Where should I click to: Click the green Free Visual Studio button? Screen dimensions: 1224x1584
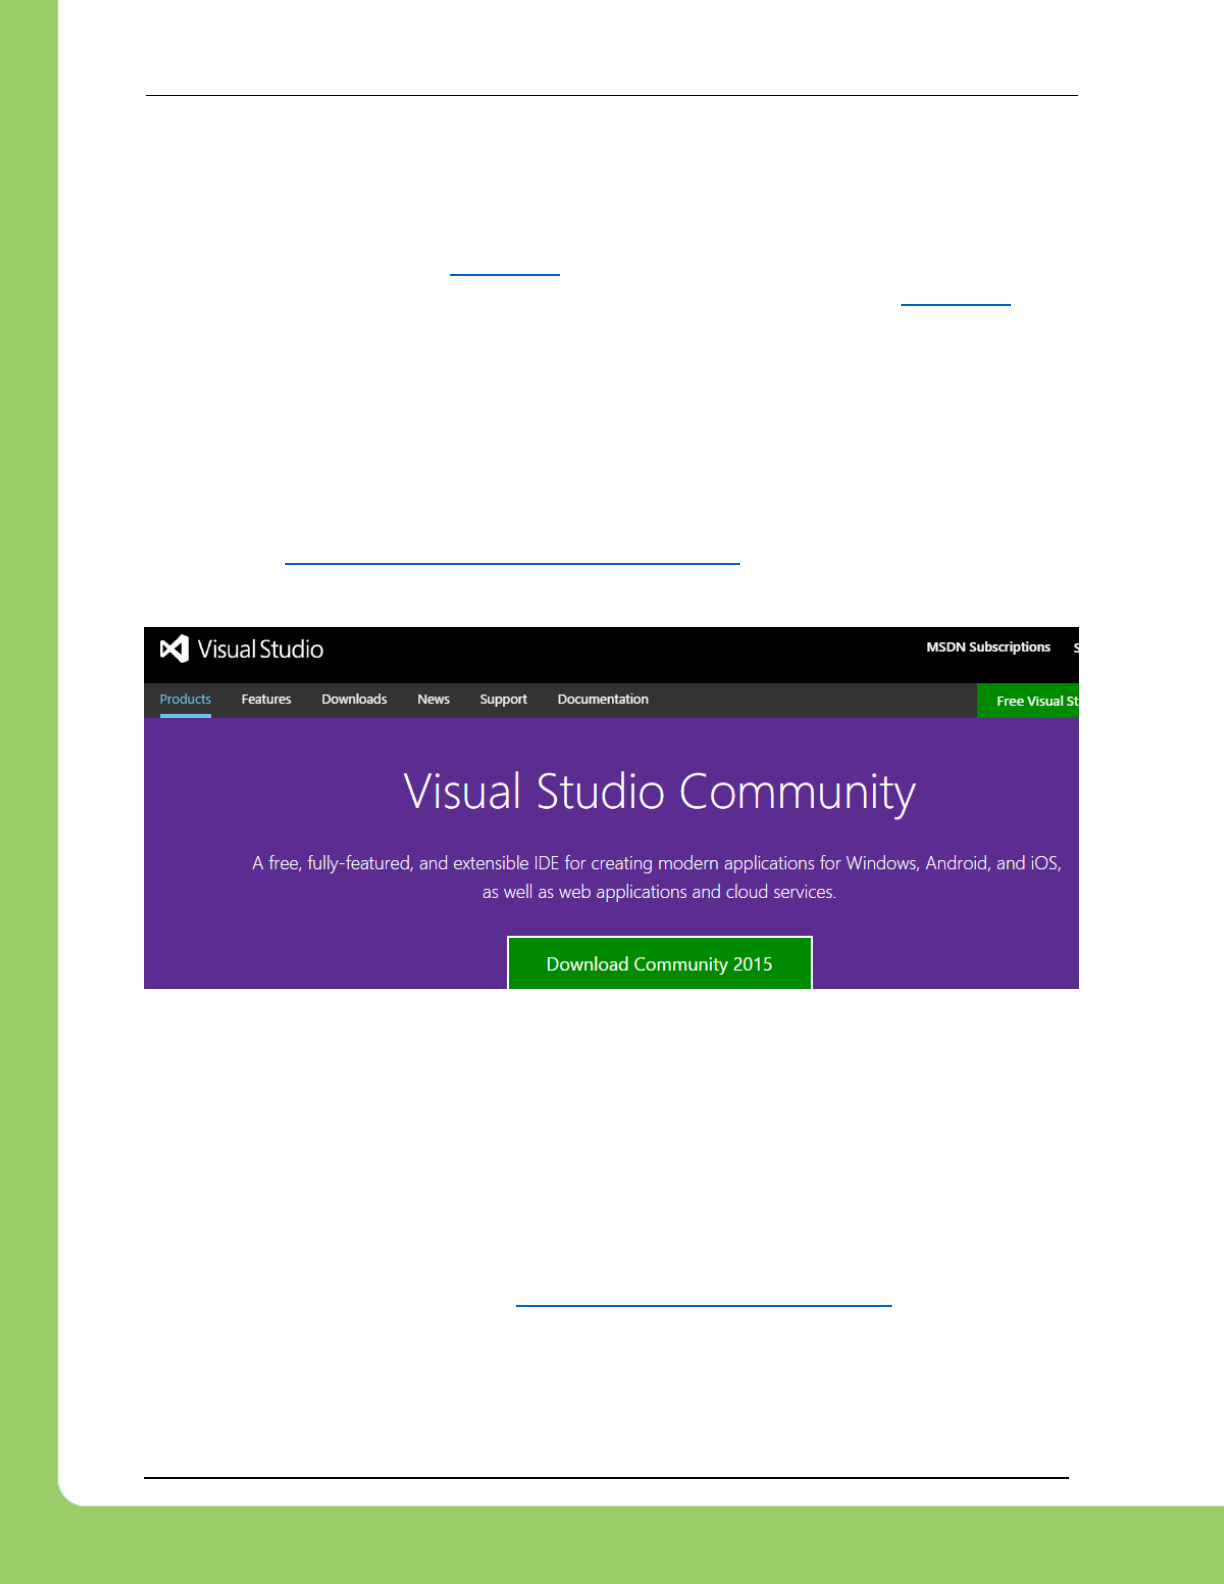(x=1028, y=701)
